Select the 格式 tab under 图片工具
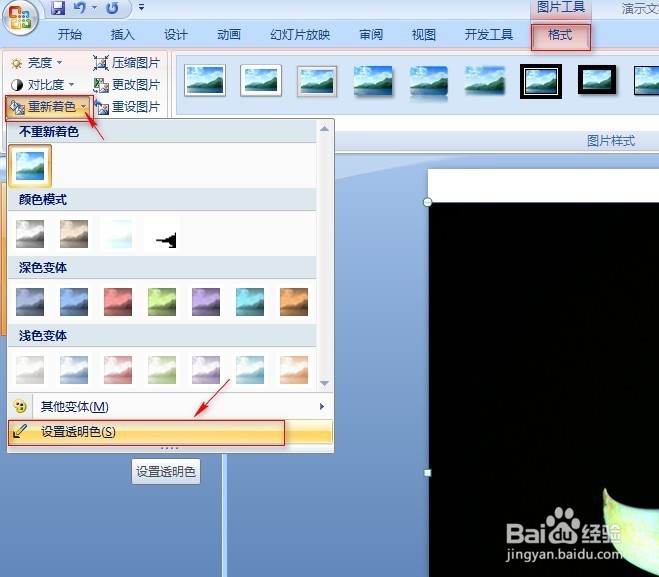The width and height of the screenshot is (659, 577). tap(561, 37)
